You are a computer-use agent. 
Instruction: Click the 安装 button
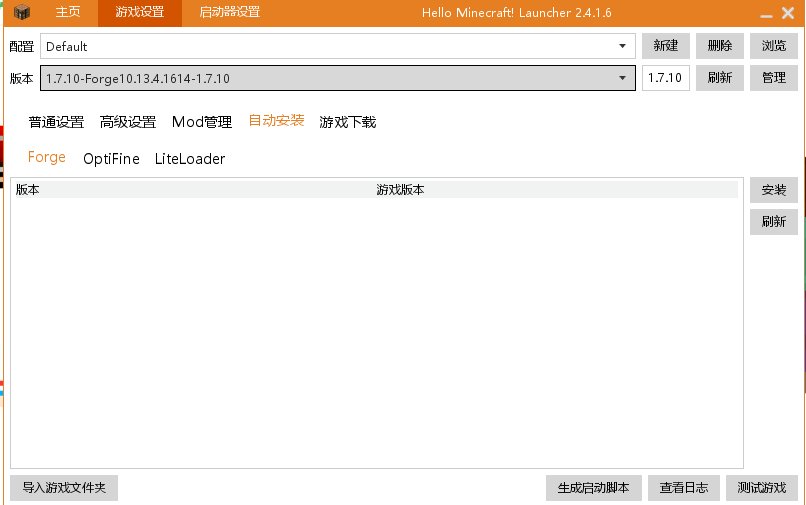click(x=774, y=190)
